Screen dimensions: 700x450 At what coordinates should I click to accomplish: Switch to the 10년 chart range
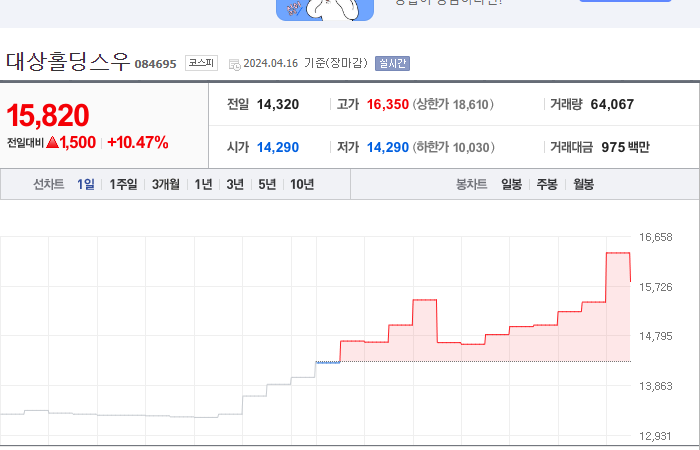(302, 184)
